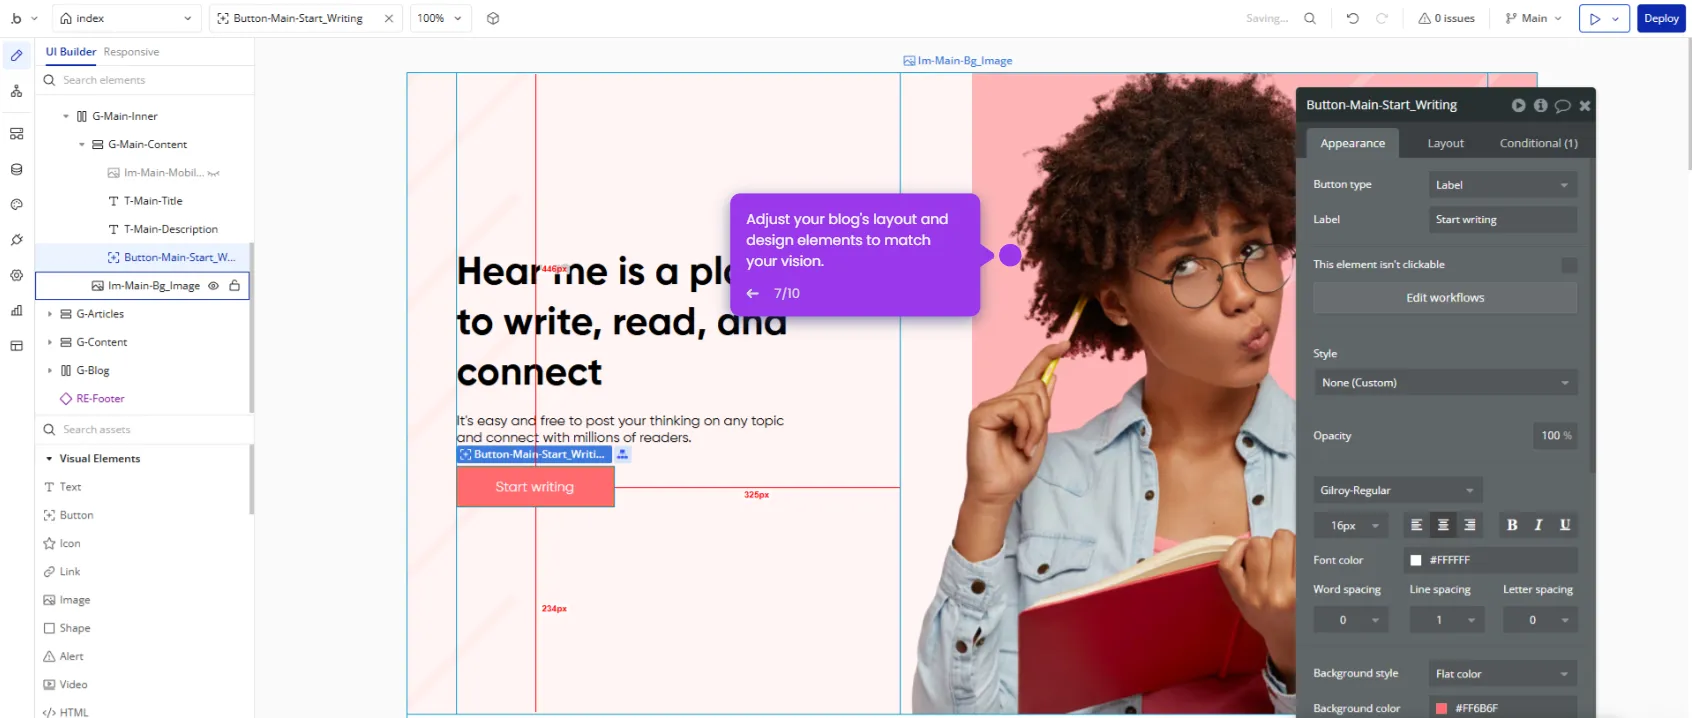
Task: Click the info icon in property panel header
Action: pyautogui.click(x=1541, y=105)
